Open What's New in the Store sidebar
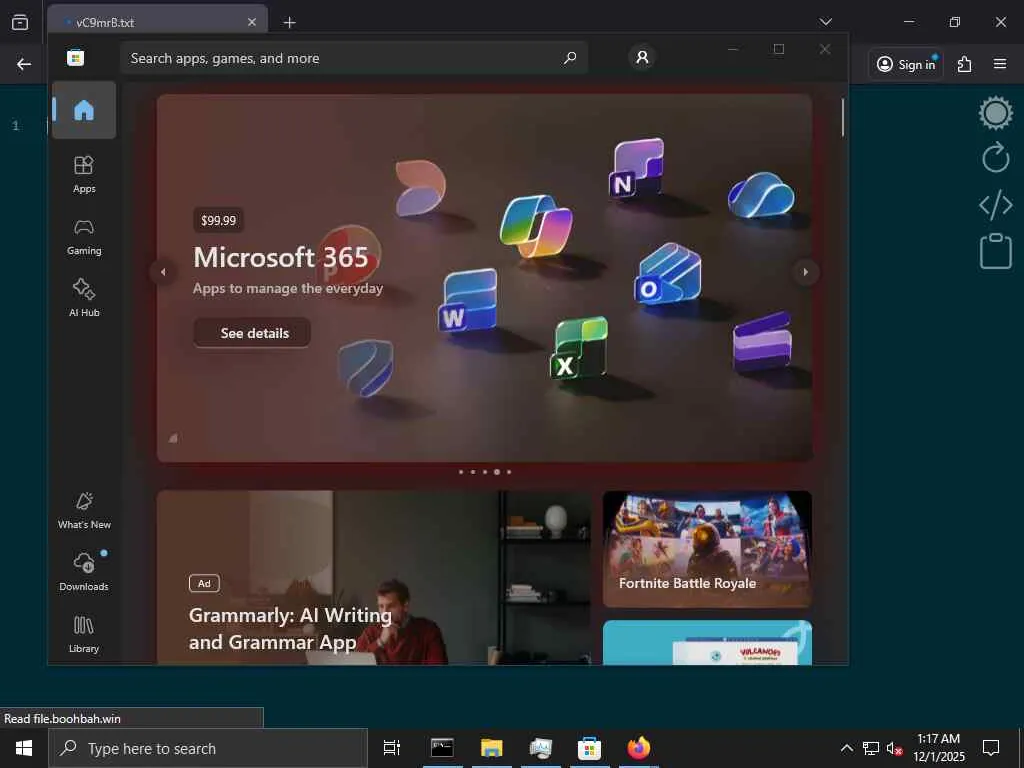The width and height of the screenshot is (1024, 768). pyautogui.click(x=84, y=511)
